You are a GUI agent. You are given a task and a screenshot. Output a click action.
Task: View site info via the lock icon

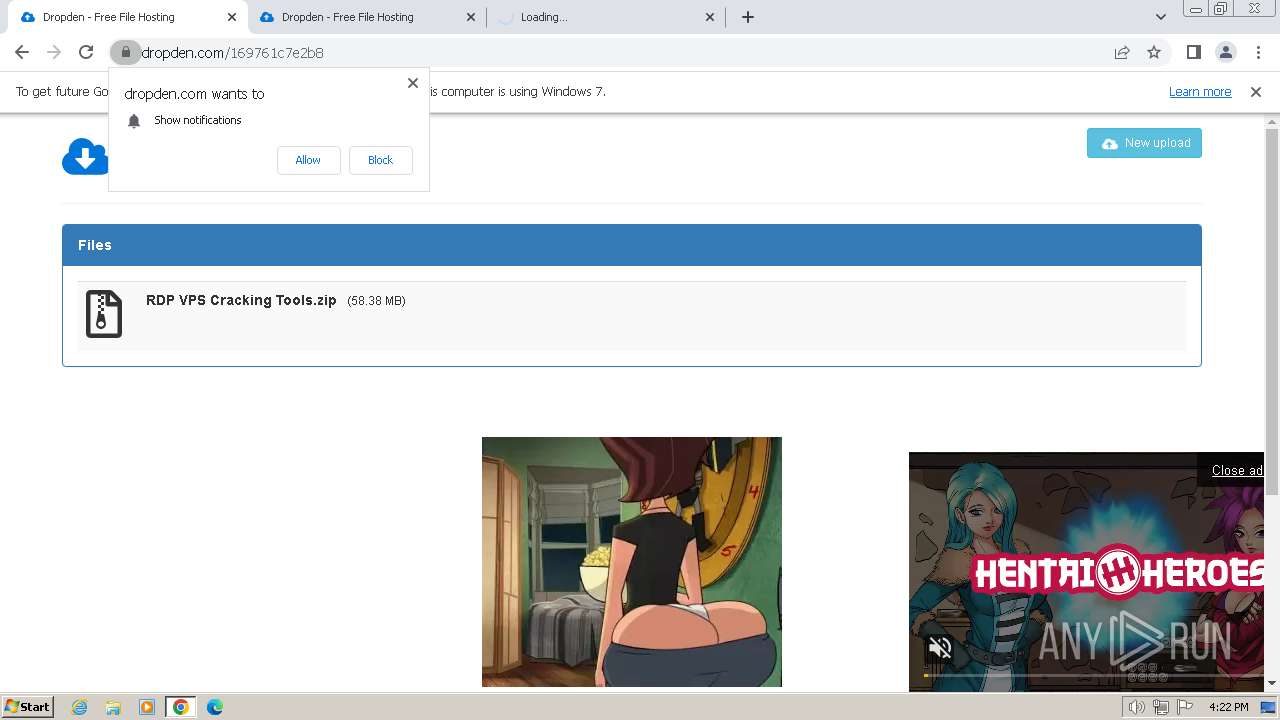pos(125,52)
